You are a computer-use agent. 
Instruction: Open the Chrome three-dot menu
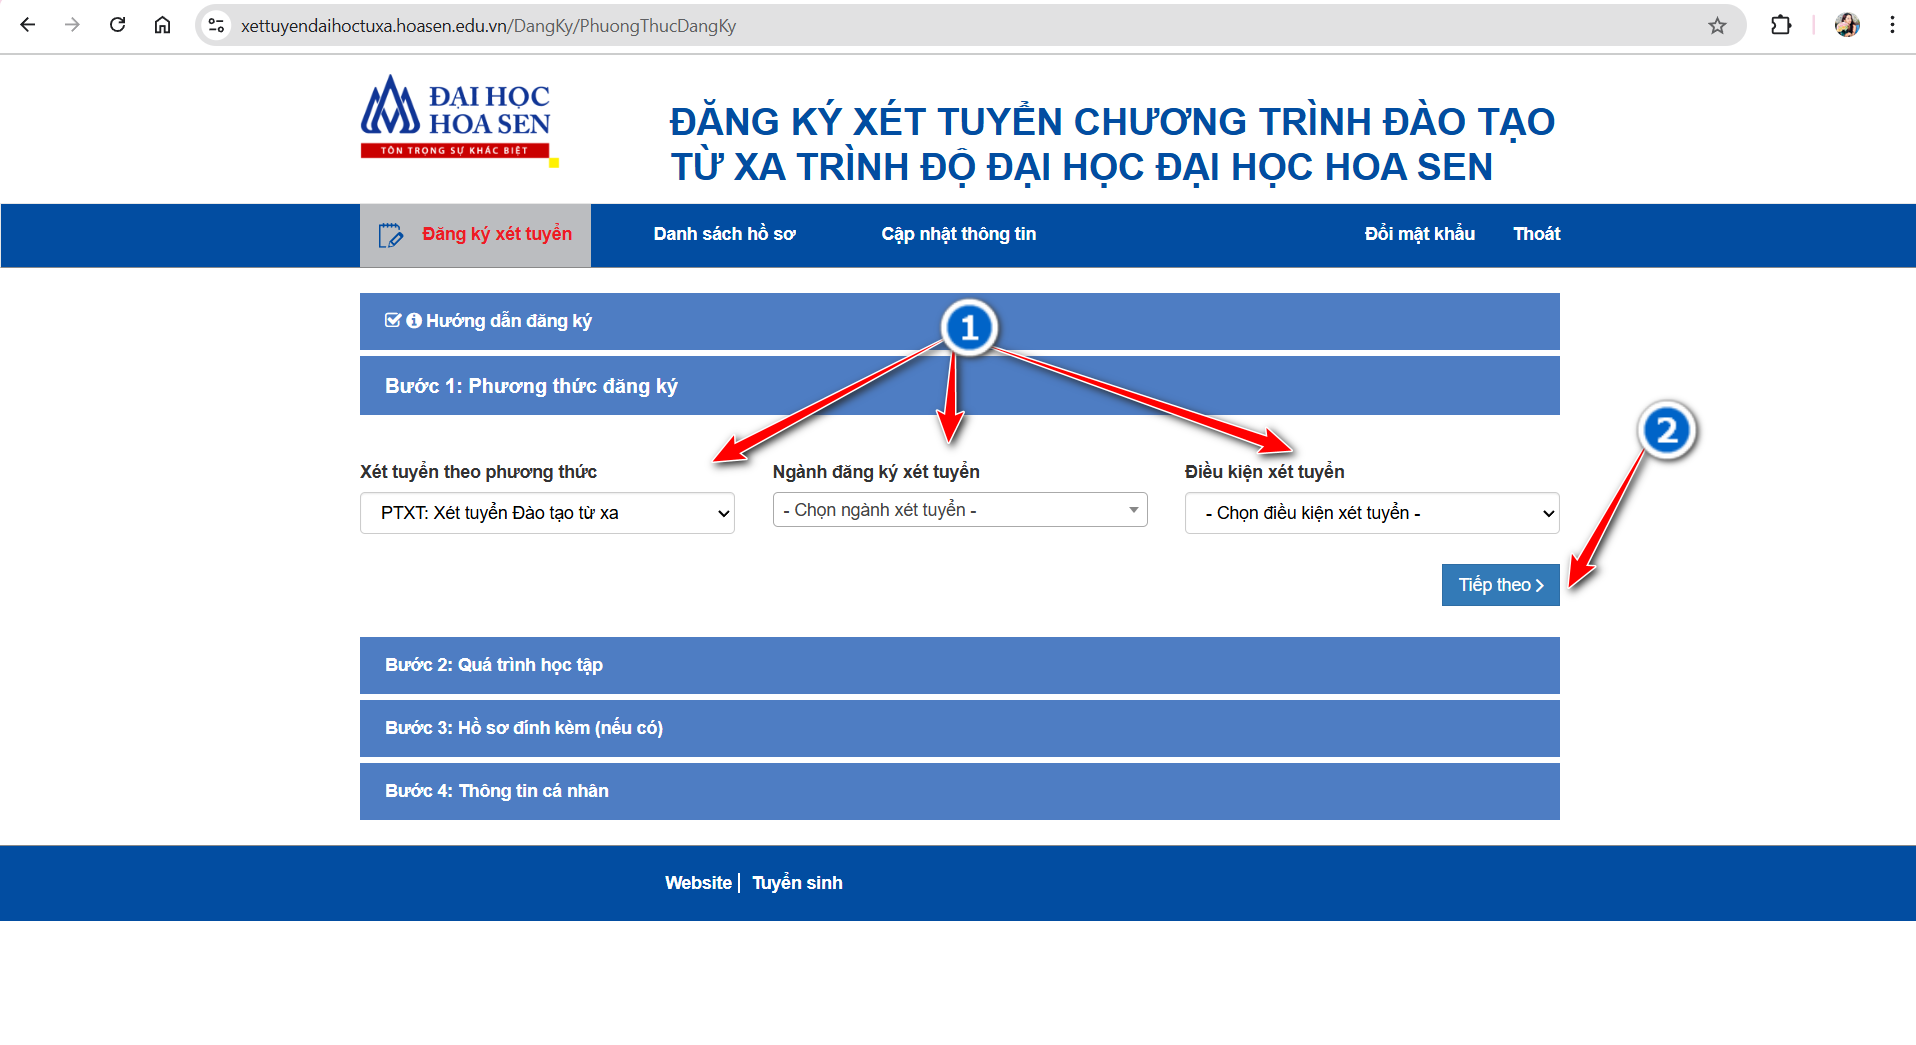click(1892, 25)
